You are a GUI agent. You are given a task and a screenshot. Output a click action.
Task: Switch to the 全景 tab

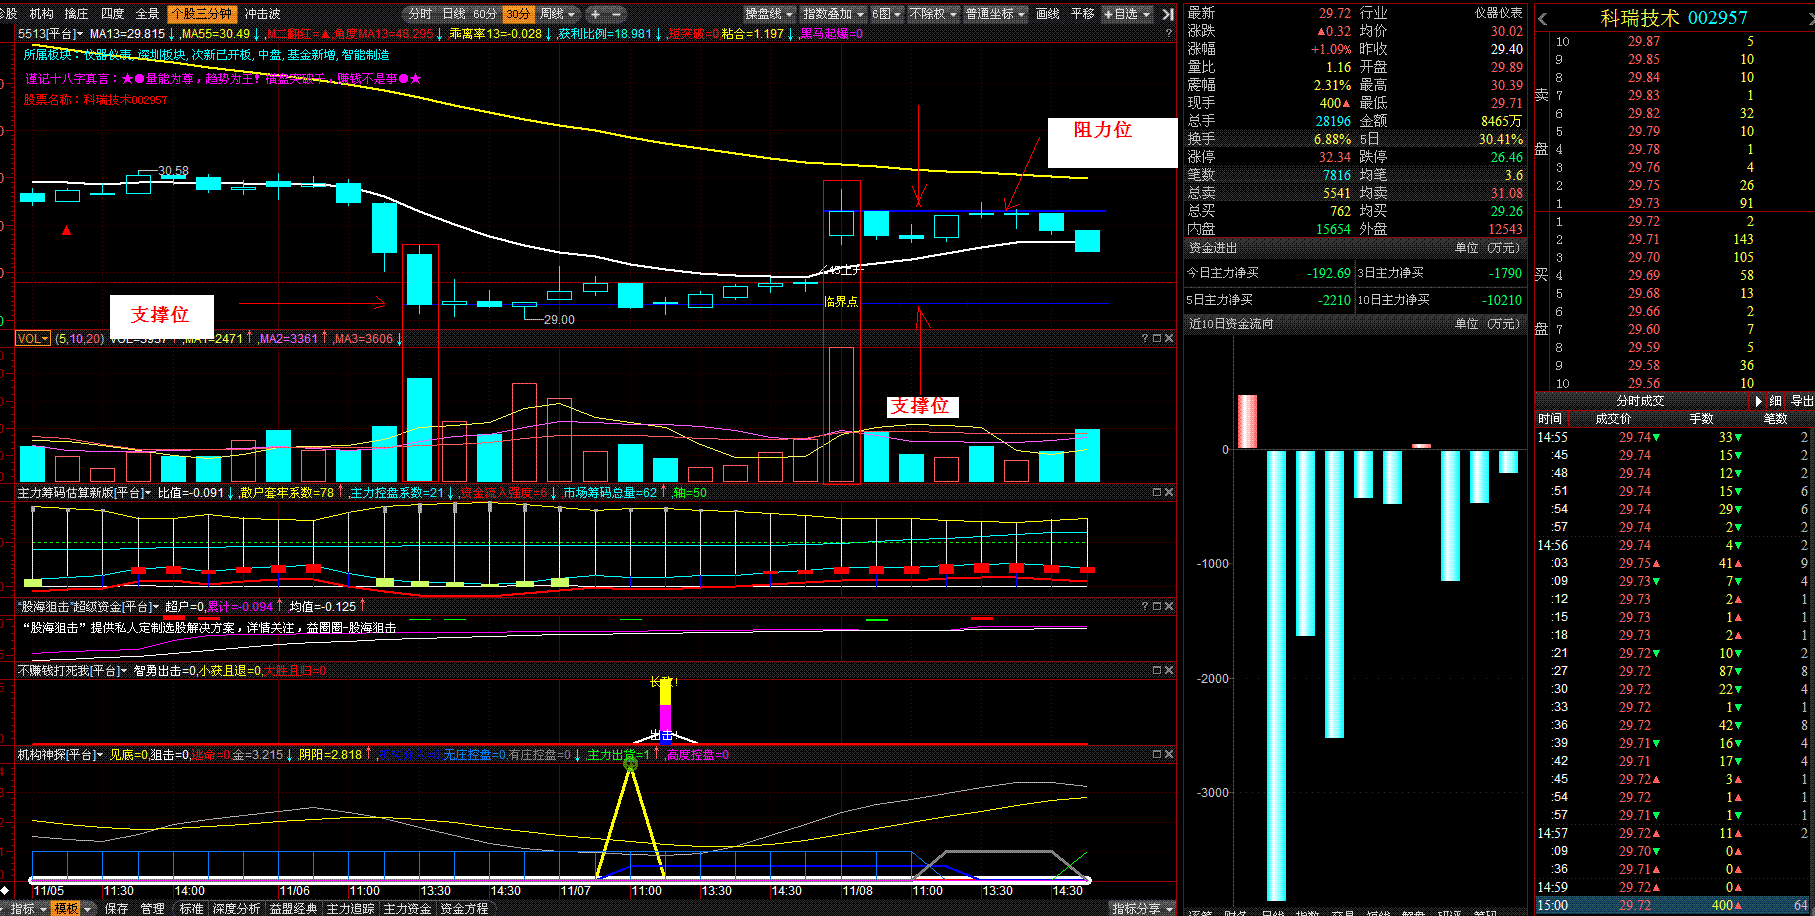tap(147, 14)
